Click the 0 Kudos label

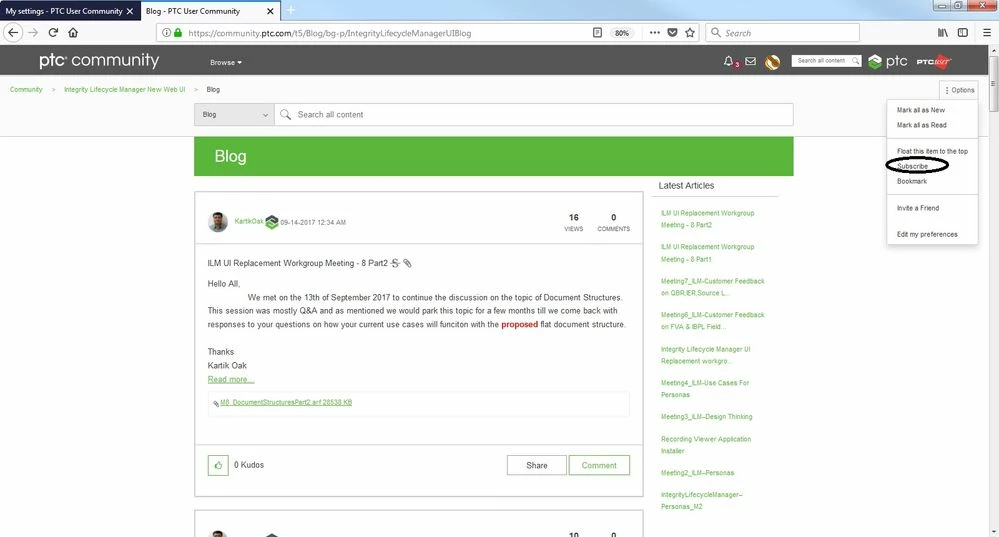tap(248, 465)
